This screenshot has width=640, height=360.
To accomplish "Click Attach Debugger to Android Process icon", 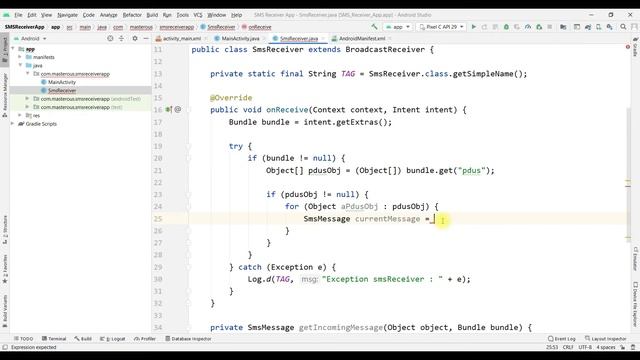I will (539, 27).
